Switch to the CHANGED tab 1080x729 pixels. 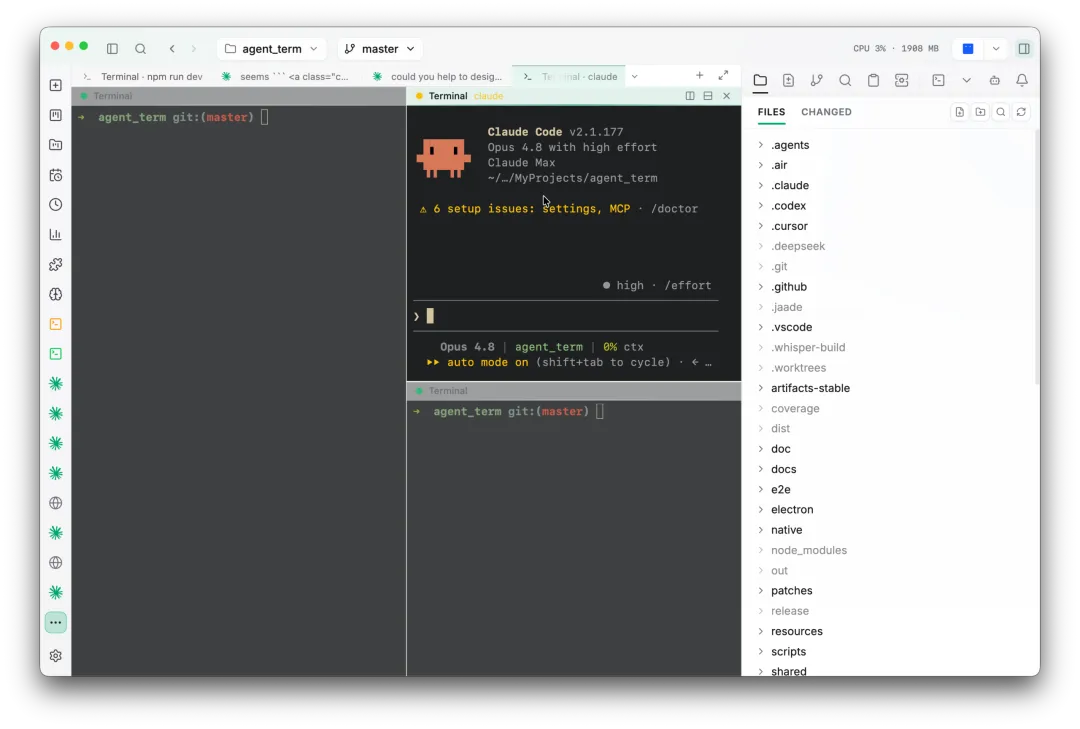pyautogui.click(x=826, y=112)
